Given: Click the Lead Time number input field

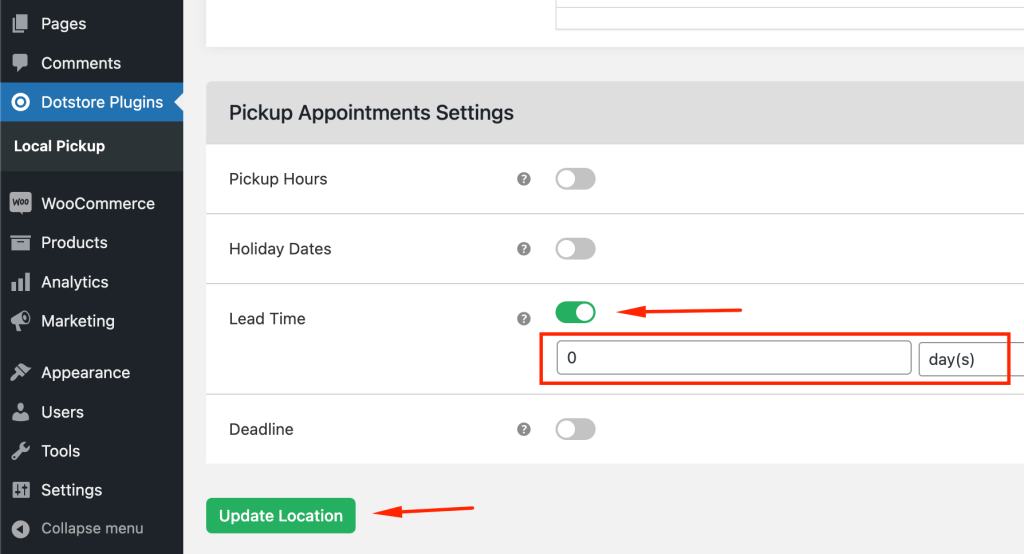Looking at the screenshot, I should tap(733, 359).
